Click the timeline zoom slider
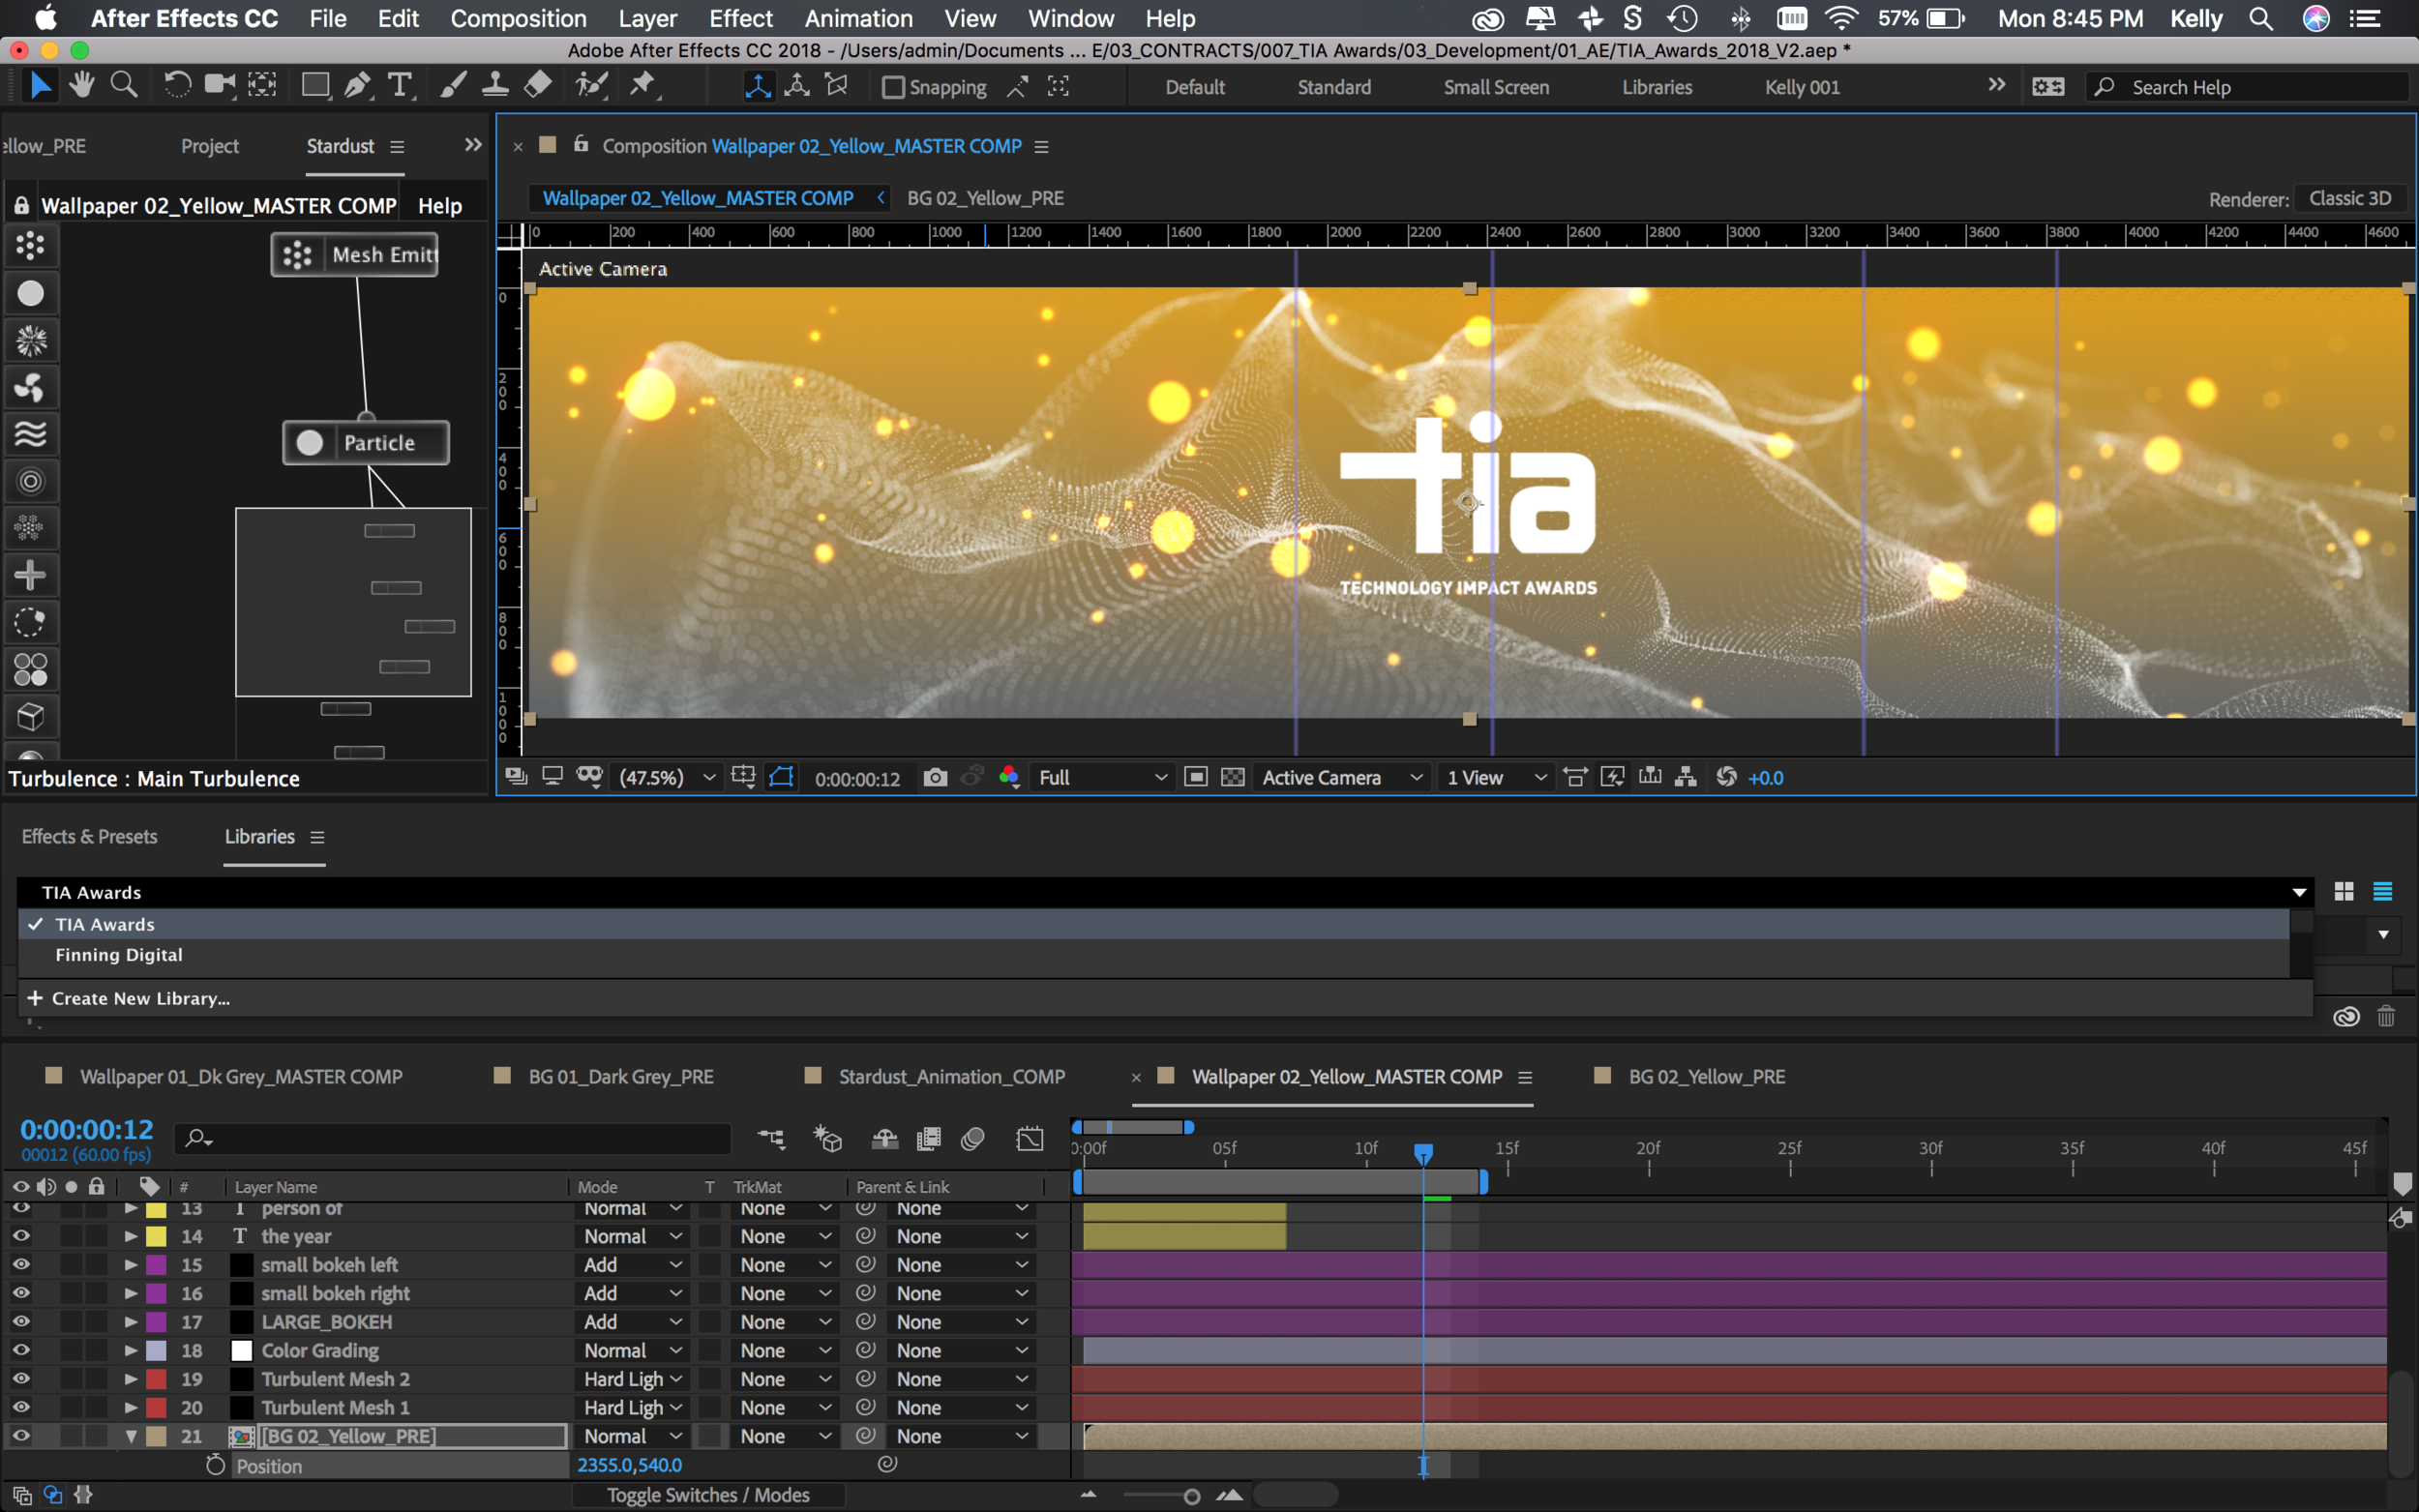Screen dimensions: 2419x1512 tap(1191, 1496)
